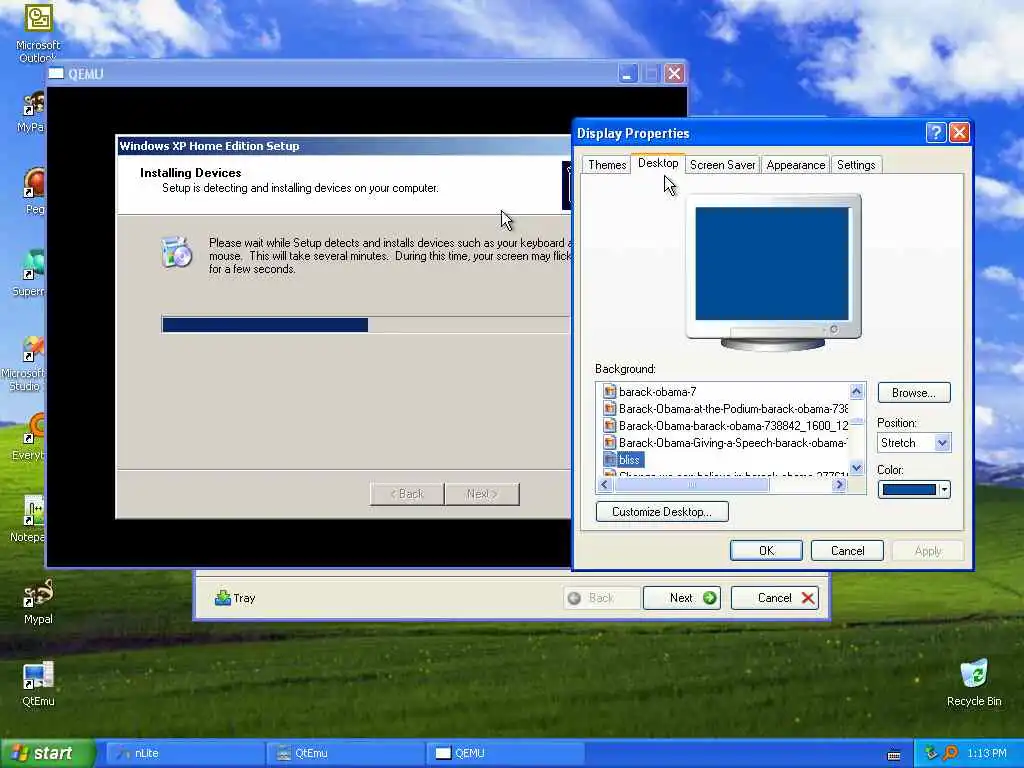Click the system tray icon beside the magnifier
The height and width of the screenshot is (768, 1024).
pyautogui.click(x=931, y=753)
